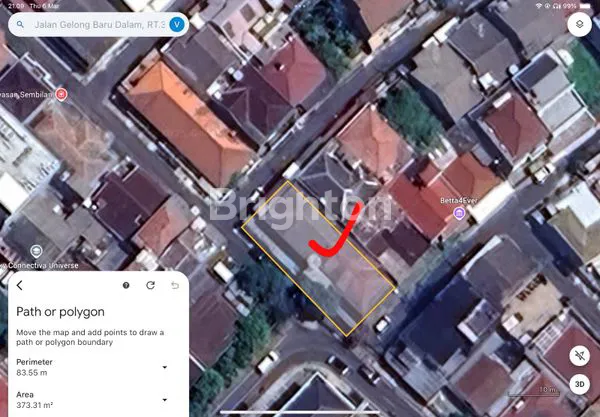Tap the 10 m map scale bar
This screenshot has height=417, width=600.
pos(533,392)
